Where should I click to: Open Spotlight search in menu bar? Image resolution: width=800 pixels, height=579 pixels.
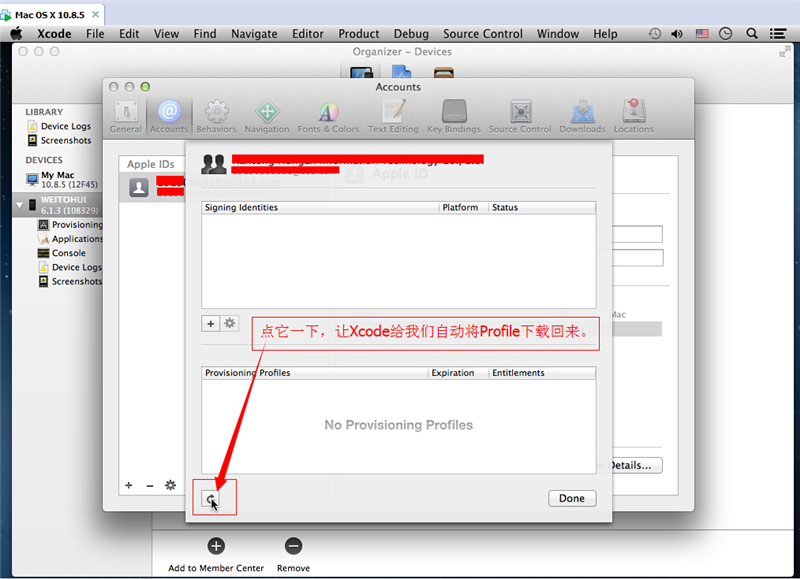752,34
